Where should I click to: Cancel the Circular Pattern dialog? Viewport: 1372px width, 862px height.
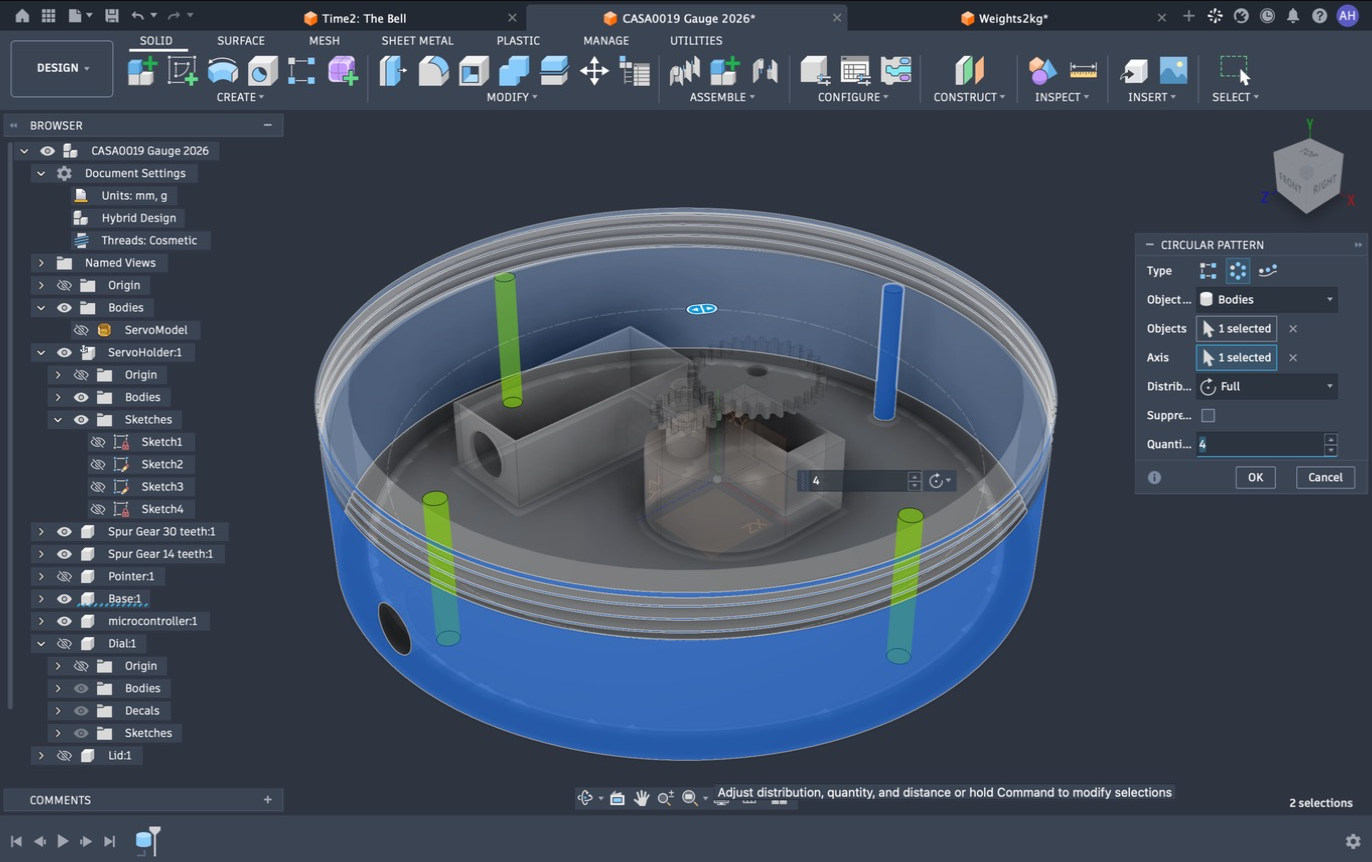1325,477
